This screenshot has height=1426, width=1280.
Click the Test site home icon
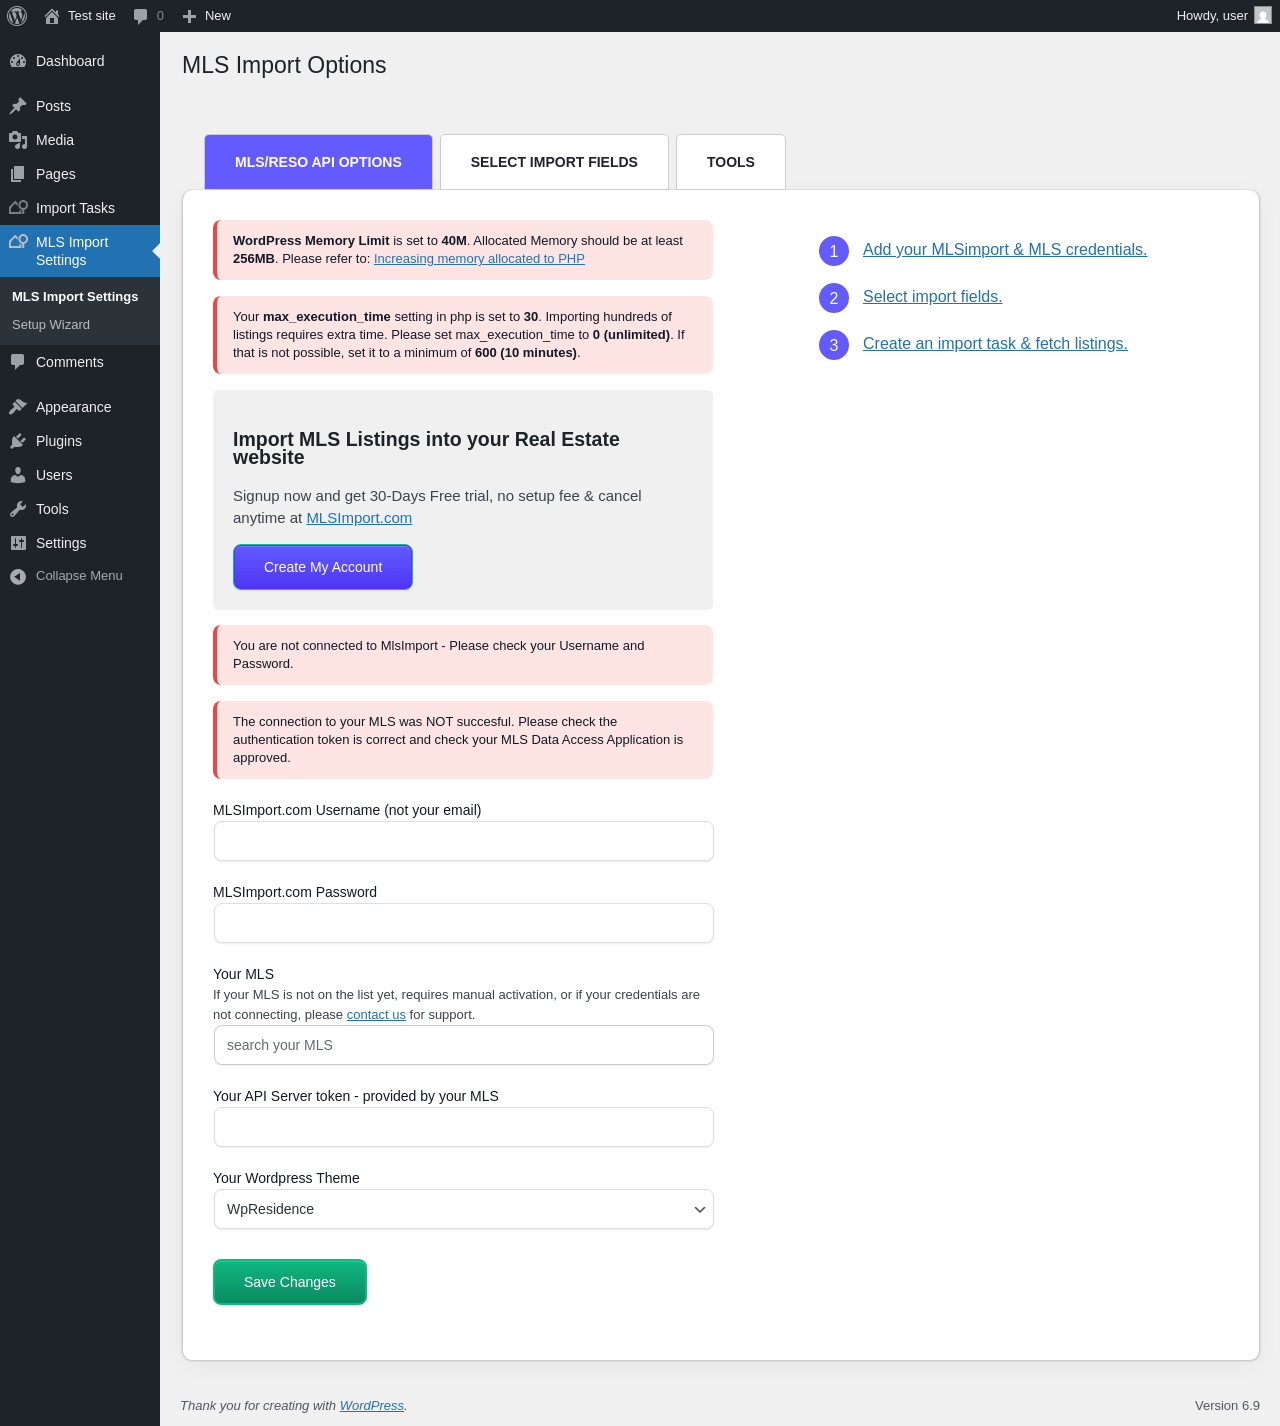[52, 16]
